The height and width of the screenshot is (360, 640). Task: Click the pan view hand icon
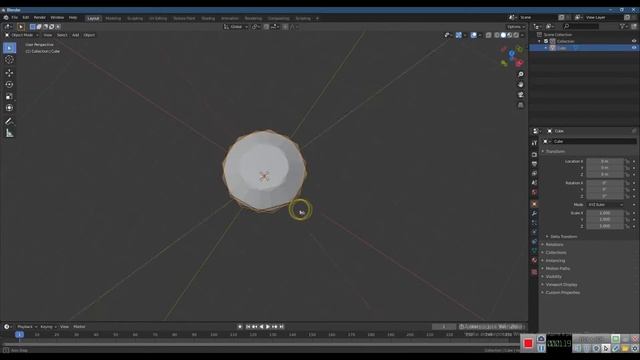[520, 84]
